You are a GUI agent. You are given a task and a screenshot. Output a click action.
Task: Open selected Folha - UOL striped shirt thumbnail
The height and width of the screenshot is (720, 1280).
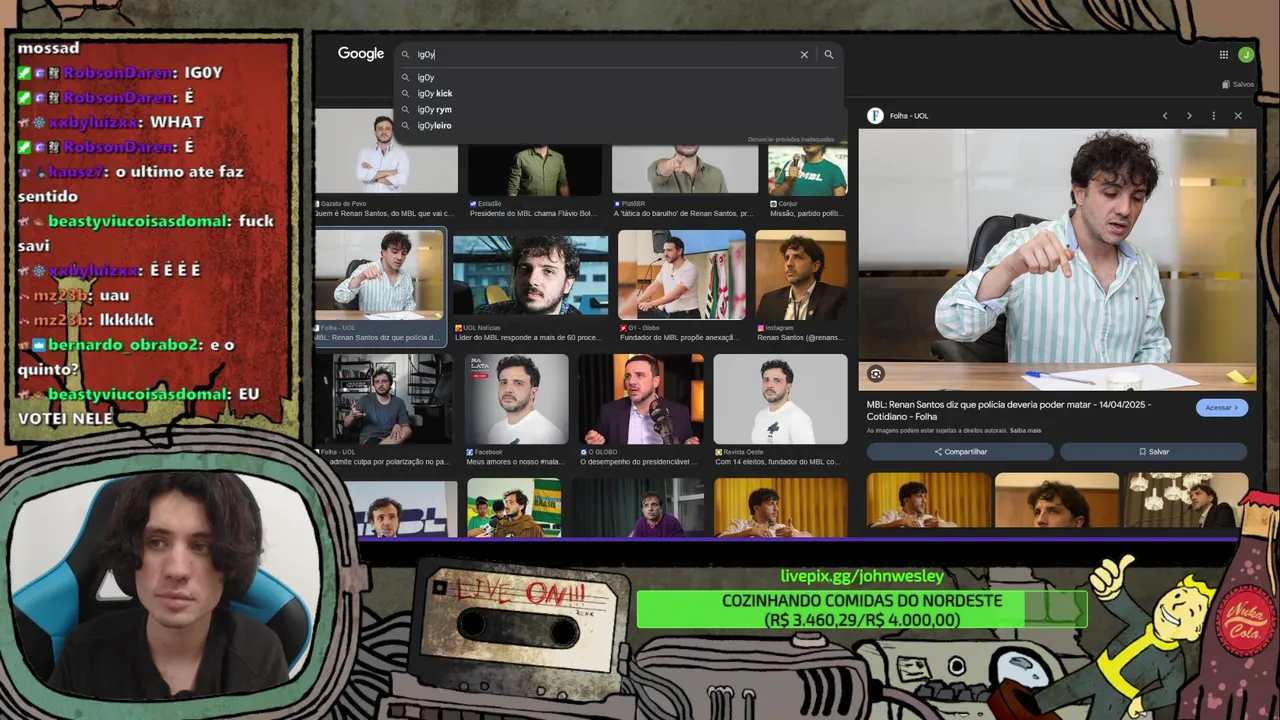click(x=380, y=275)
